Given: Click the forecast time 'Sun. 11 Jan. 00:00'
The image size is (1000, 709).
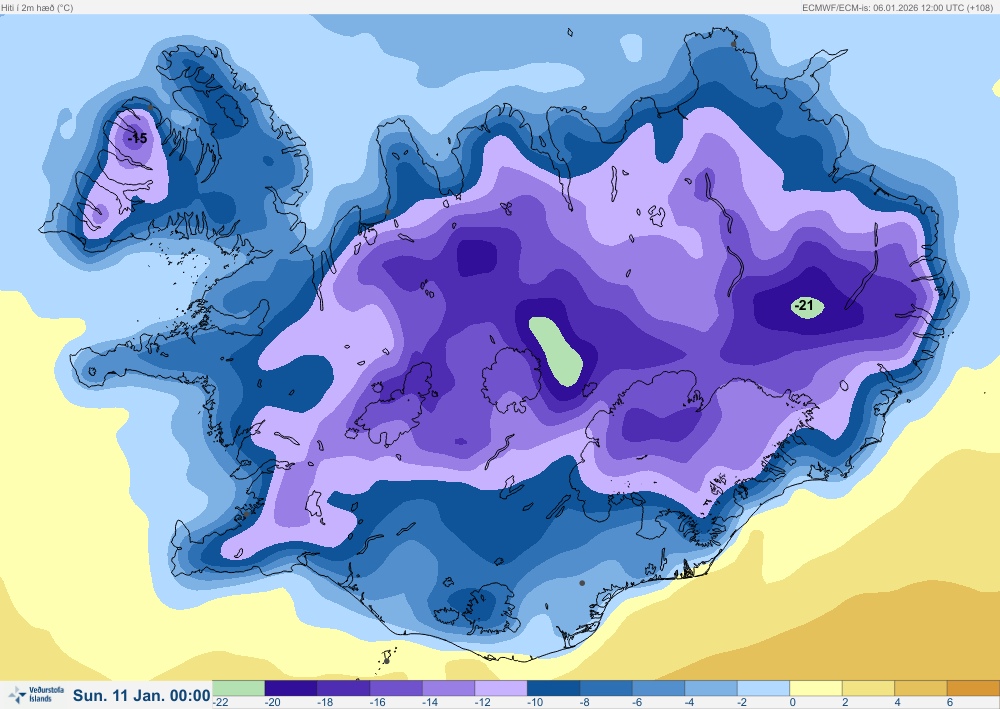Looking at the screenshot, I should 142,695.
